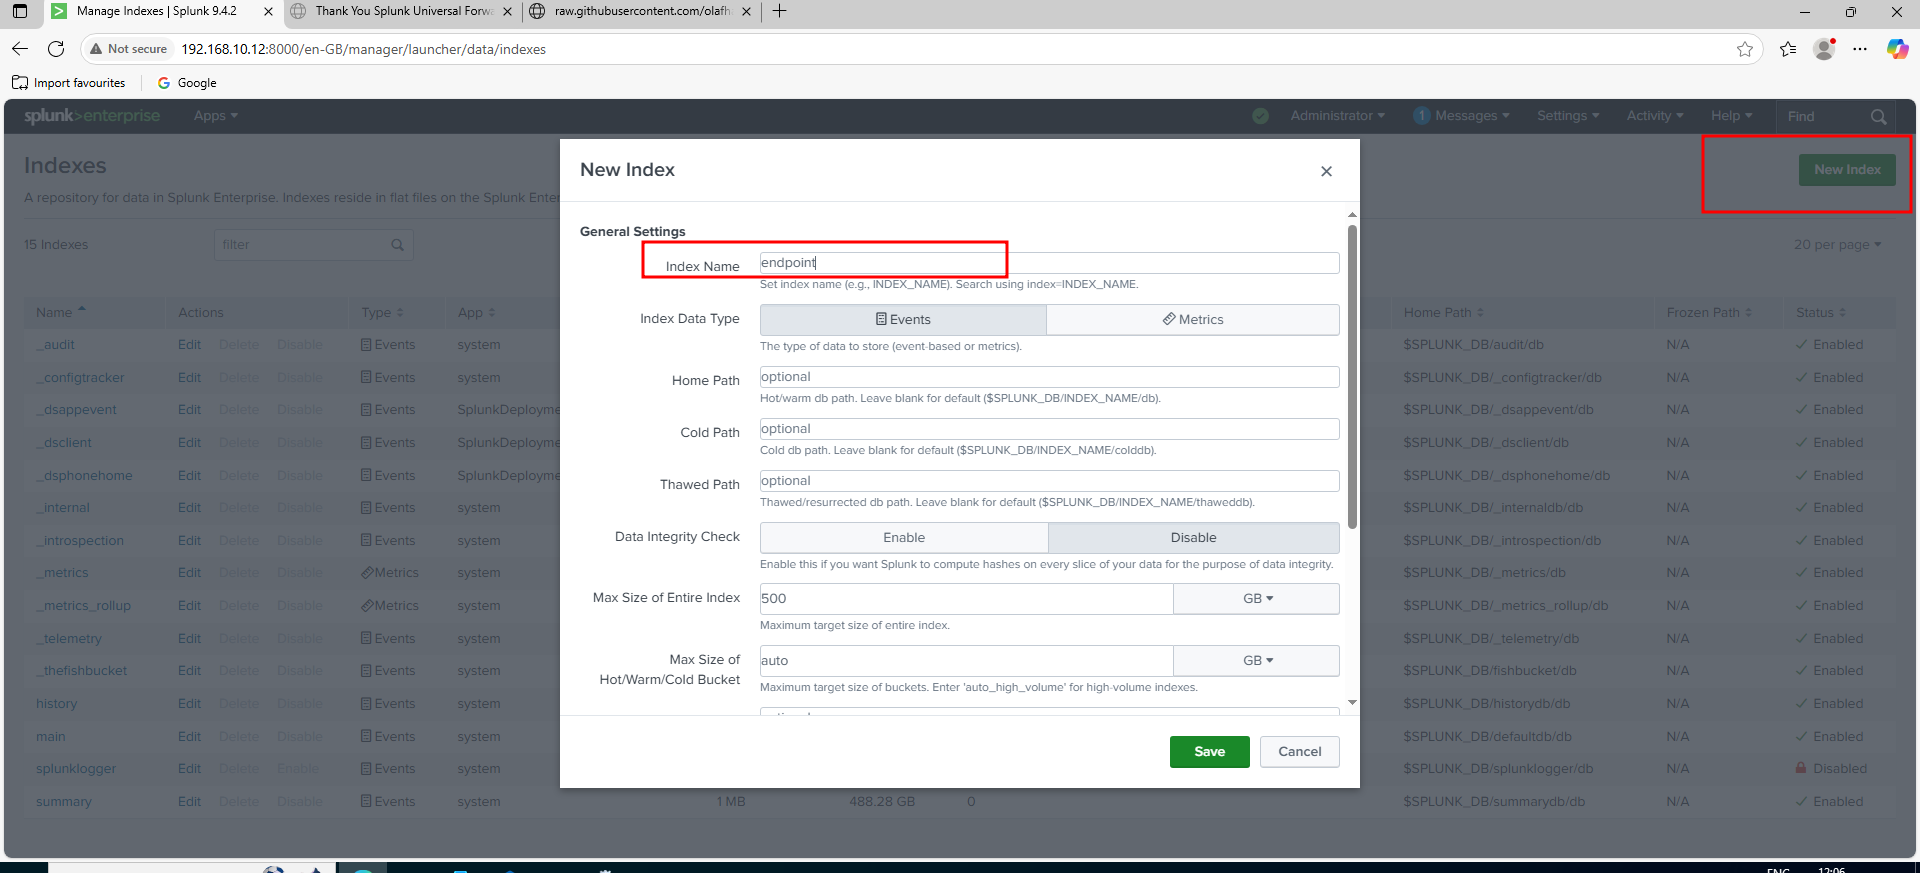Open the favourites list icon
Image resolution: width=1920 pixels, height=873 pixels.
(1788, 49)
